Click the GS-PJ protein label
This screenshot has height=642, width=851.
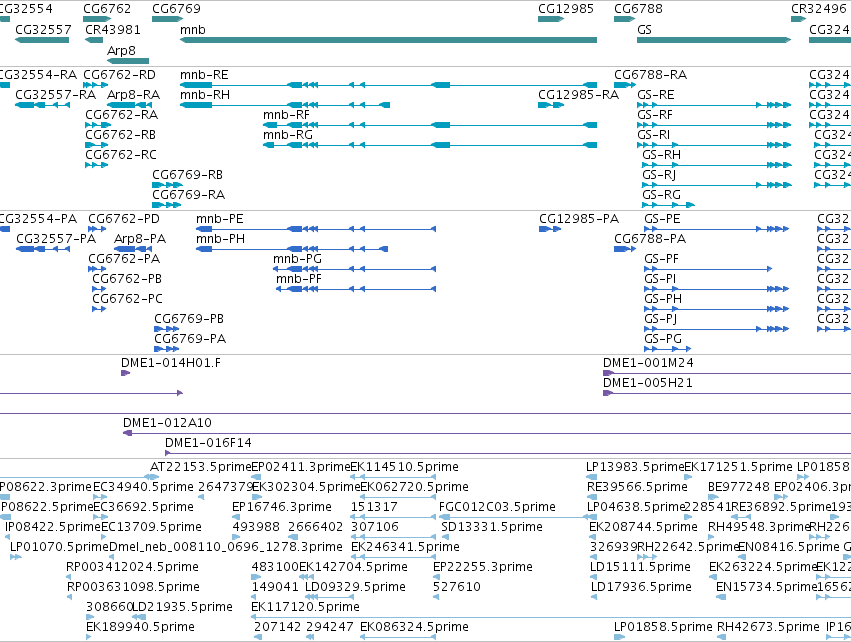click(661, 319)
